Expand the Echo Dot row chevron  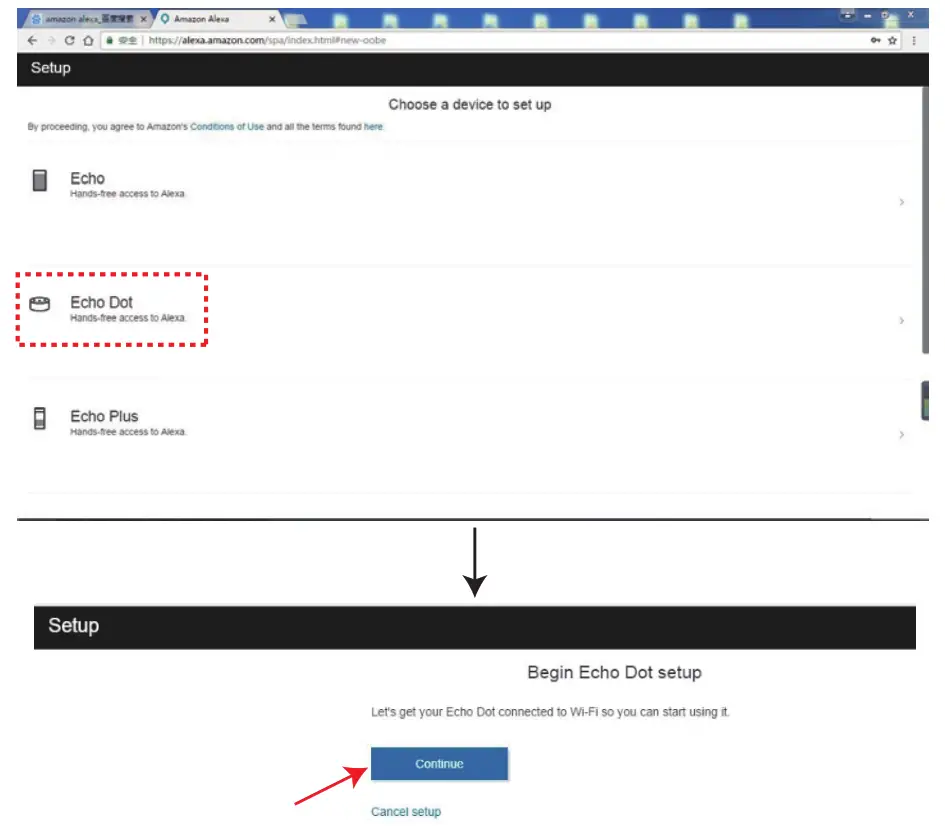point(902,321)
